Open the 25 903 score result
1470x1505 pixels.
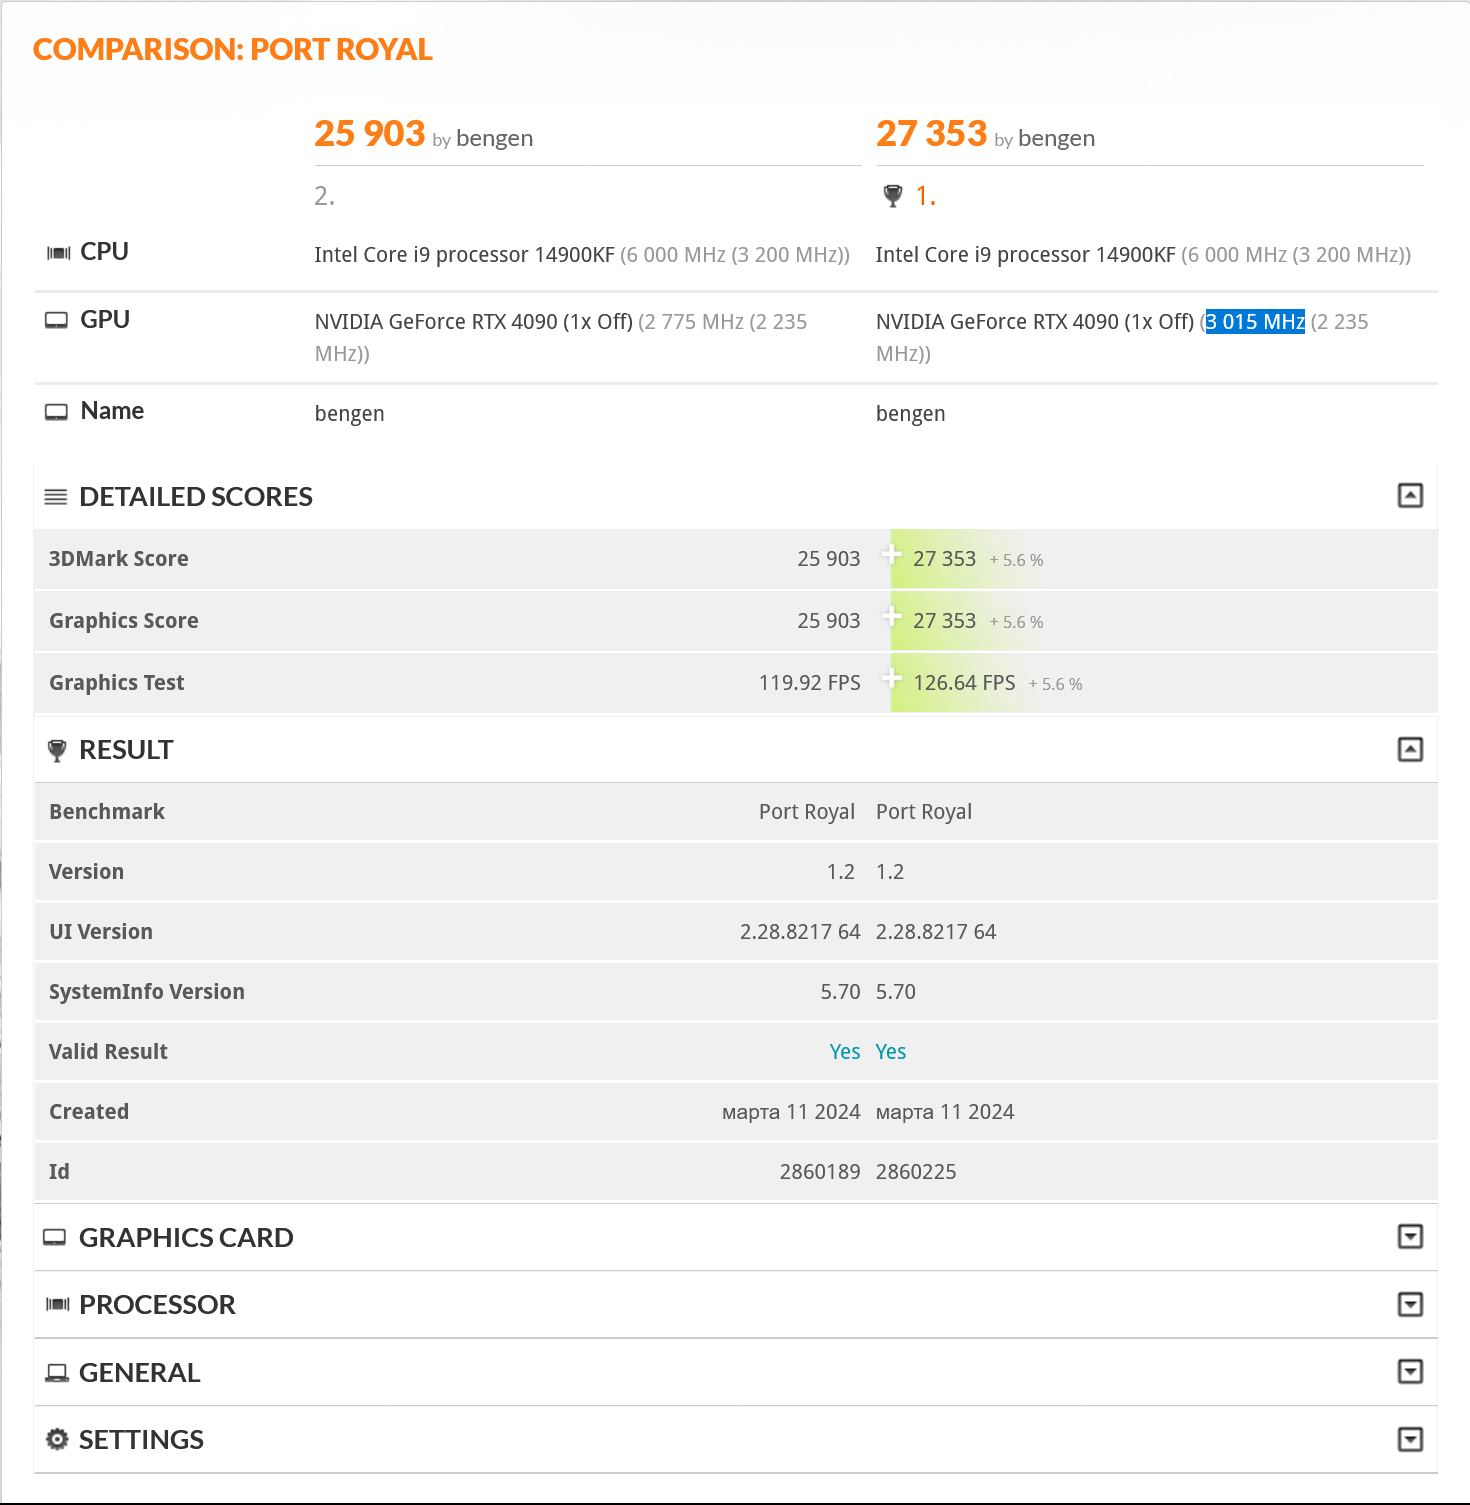pyautogui.click(x=369, y=134)
